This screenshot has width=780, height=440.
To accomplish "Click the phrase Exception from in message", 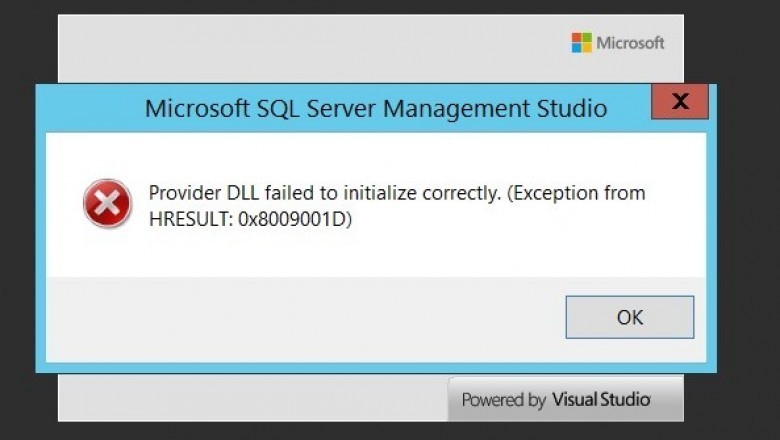I will [575, 193].
